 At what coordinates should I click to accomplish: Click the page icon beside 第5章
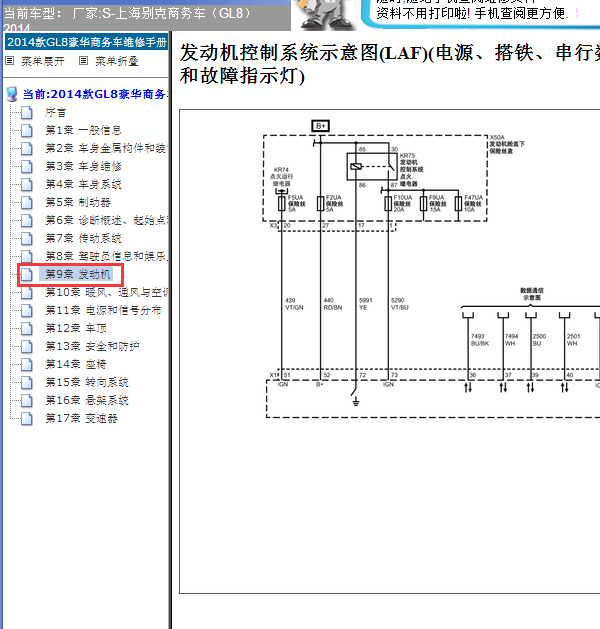27,203
